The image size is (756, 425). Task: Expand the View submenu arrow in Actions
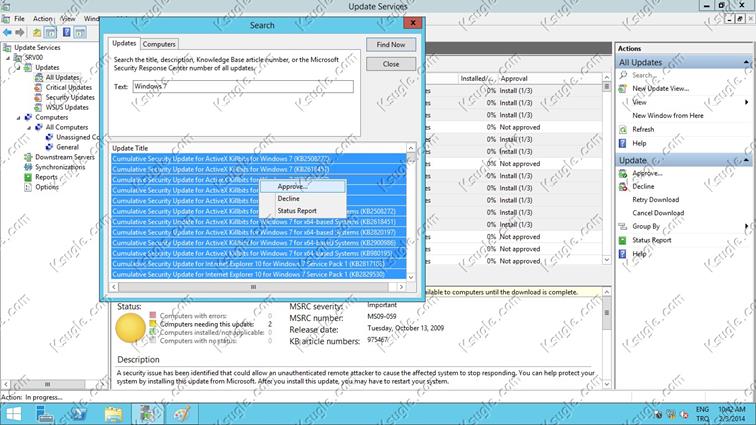click(x=746, y=102)
